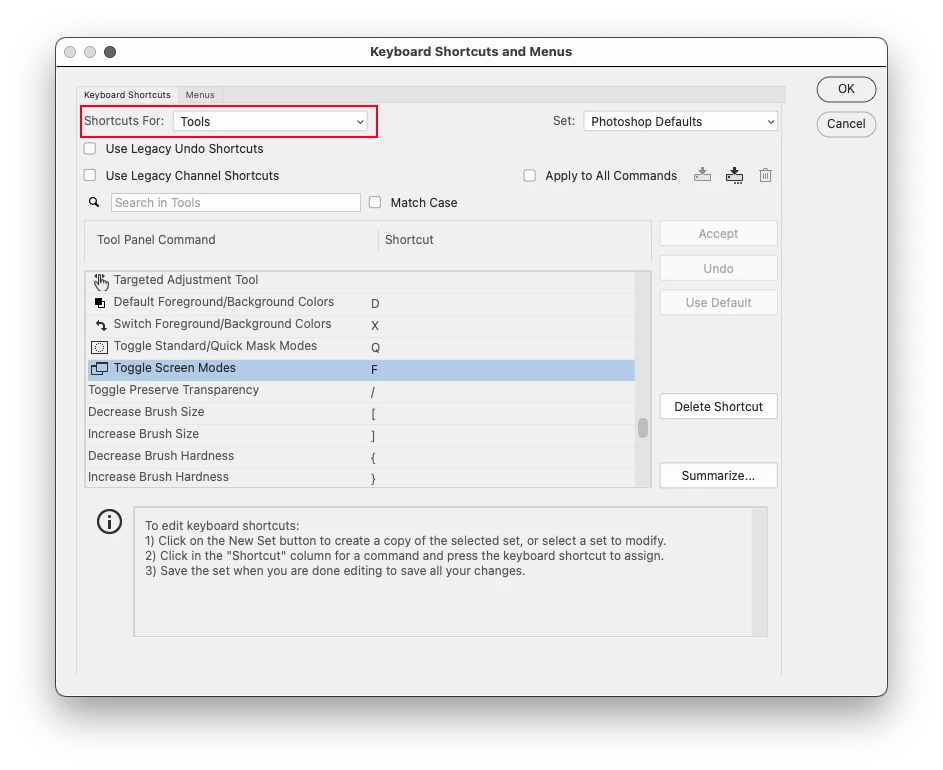Viewport: 943px width, 770px height.
Task: Select the Increase Brush Hardness row
Action: tap(361, 477)
